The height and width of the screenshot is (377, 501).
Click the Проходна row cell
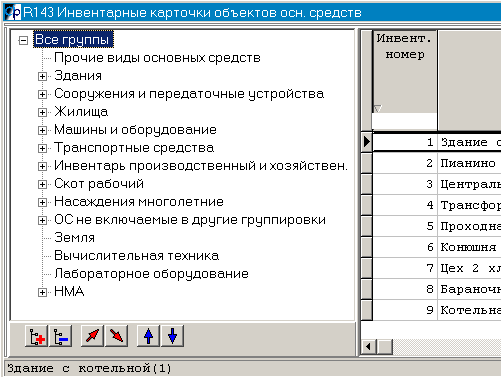(x=470, y=226)
